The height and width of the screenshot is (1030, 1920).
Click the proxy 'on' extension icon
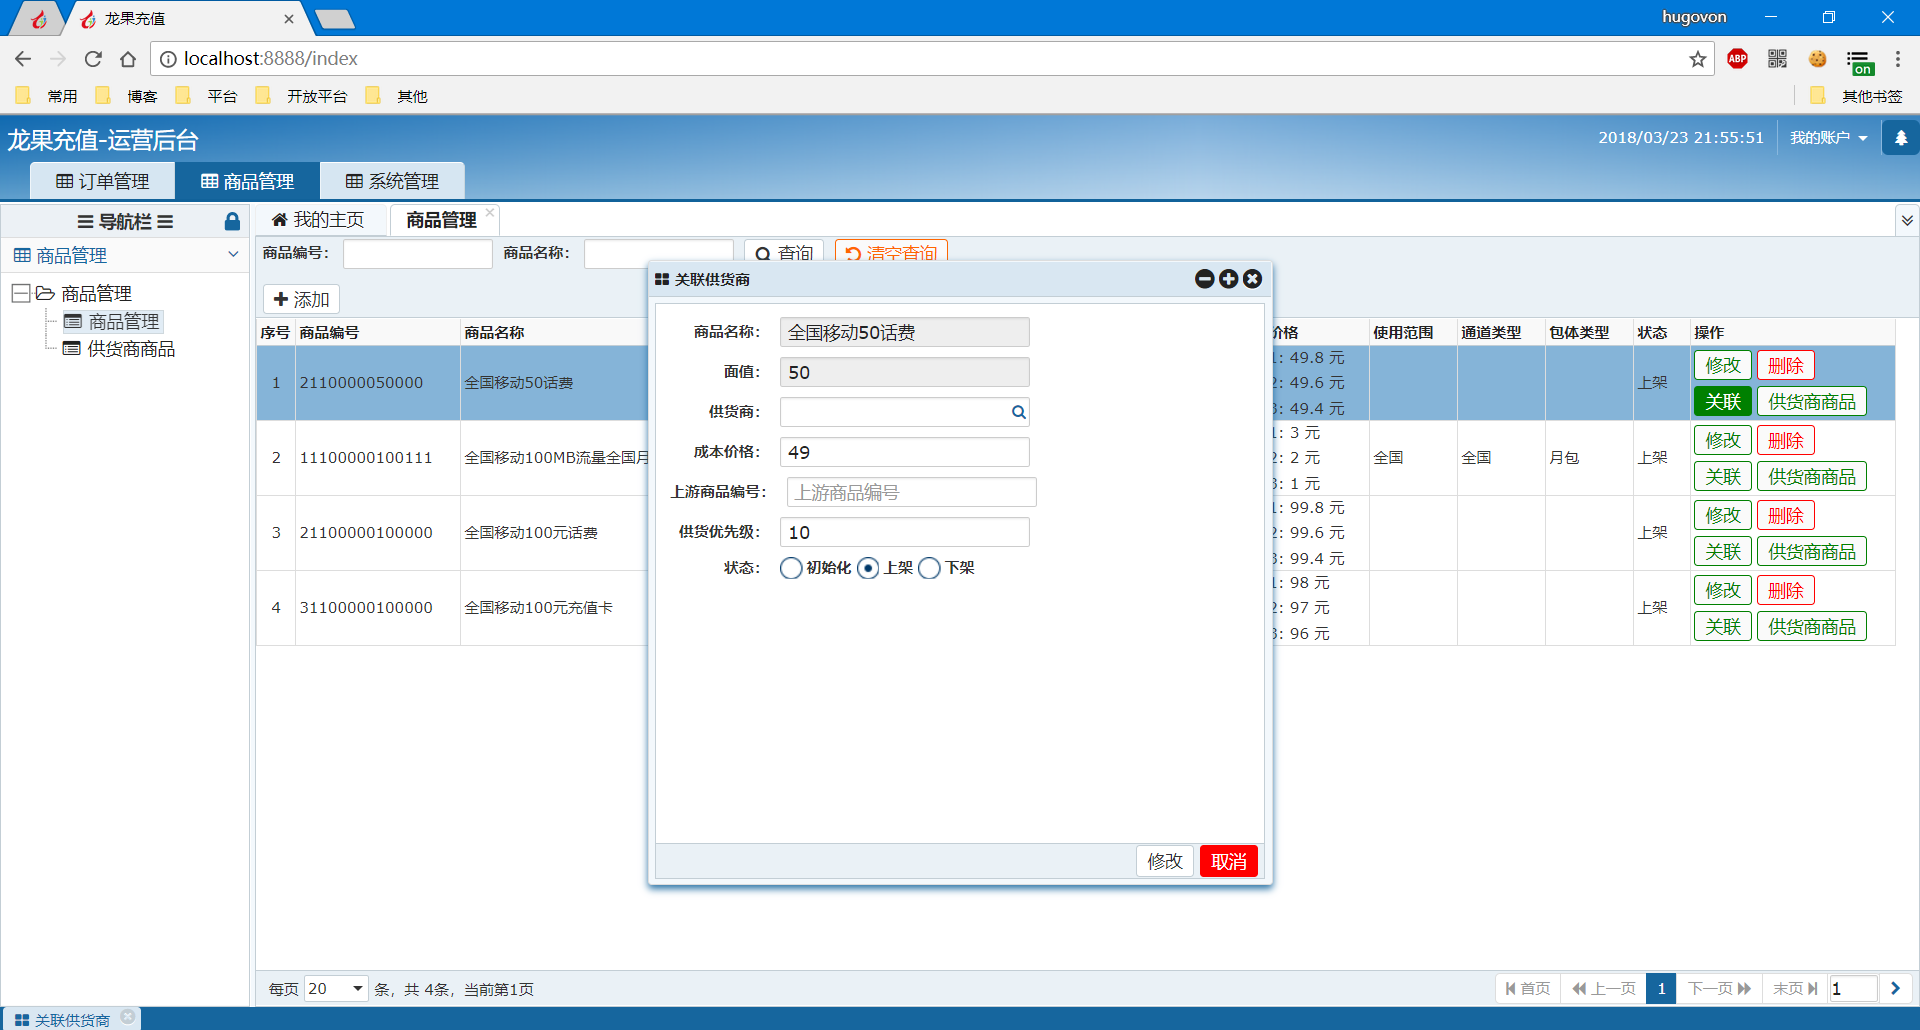click(x=1860, y=62)
